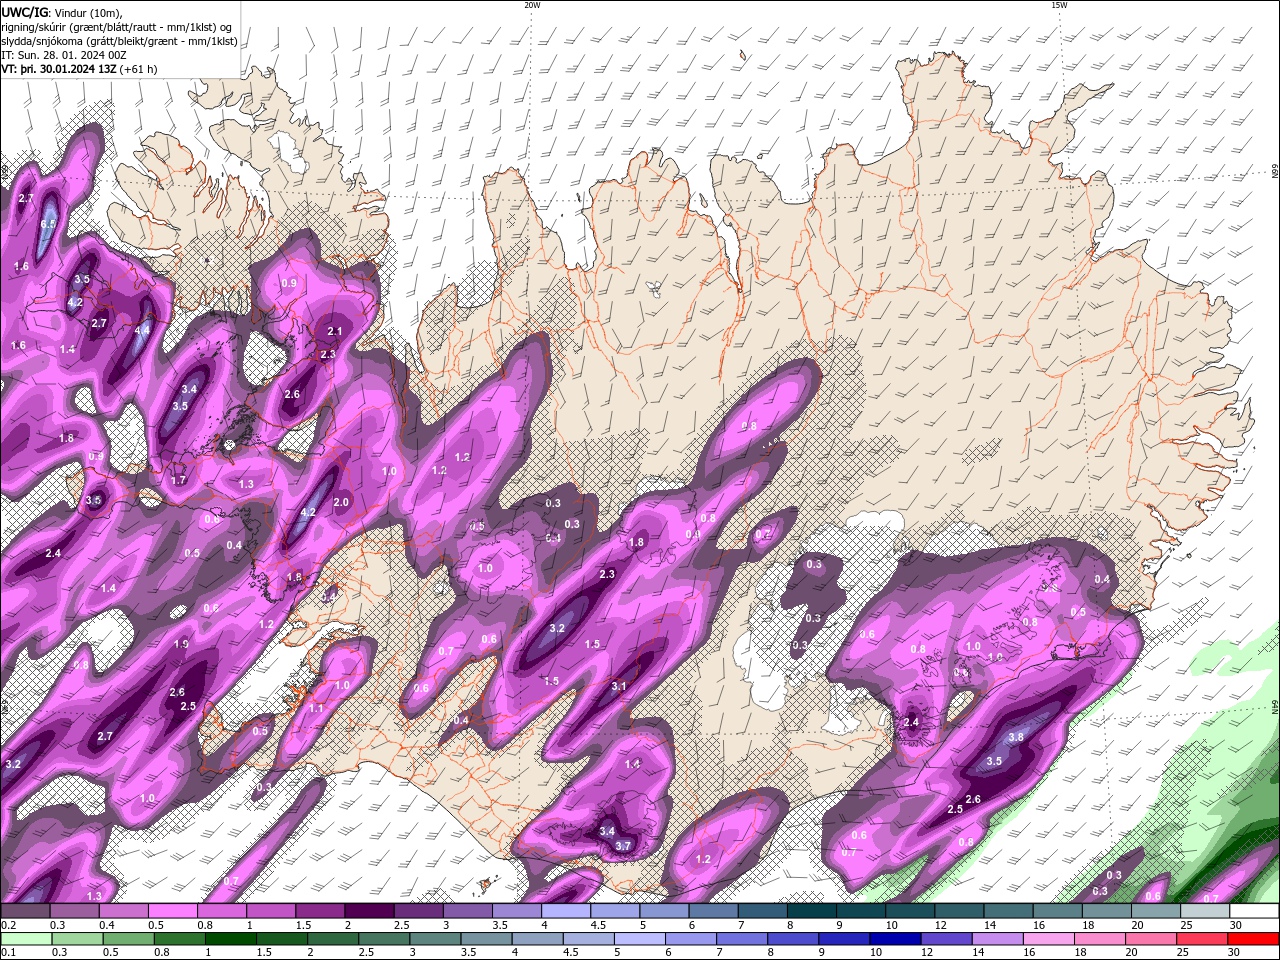Click the 3.7 snowfall value on the map

tap(623, 846)
